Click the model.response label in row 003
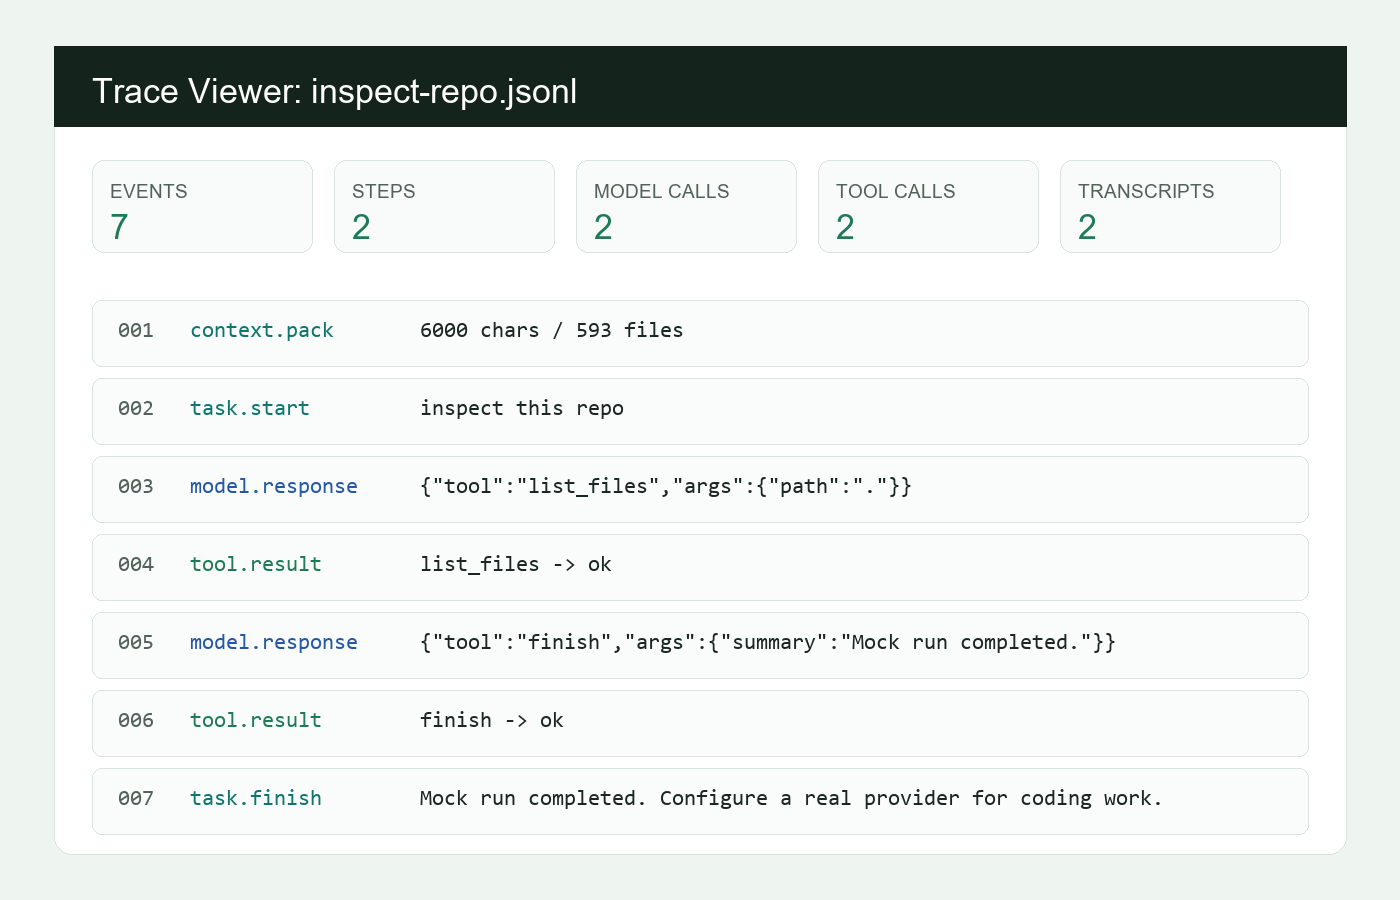 pyautogui.click(x=274, y=486)
